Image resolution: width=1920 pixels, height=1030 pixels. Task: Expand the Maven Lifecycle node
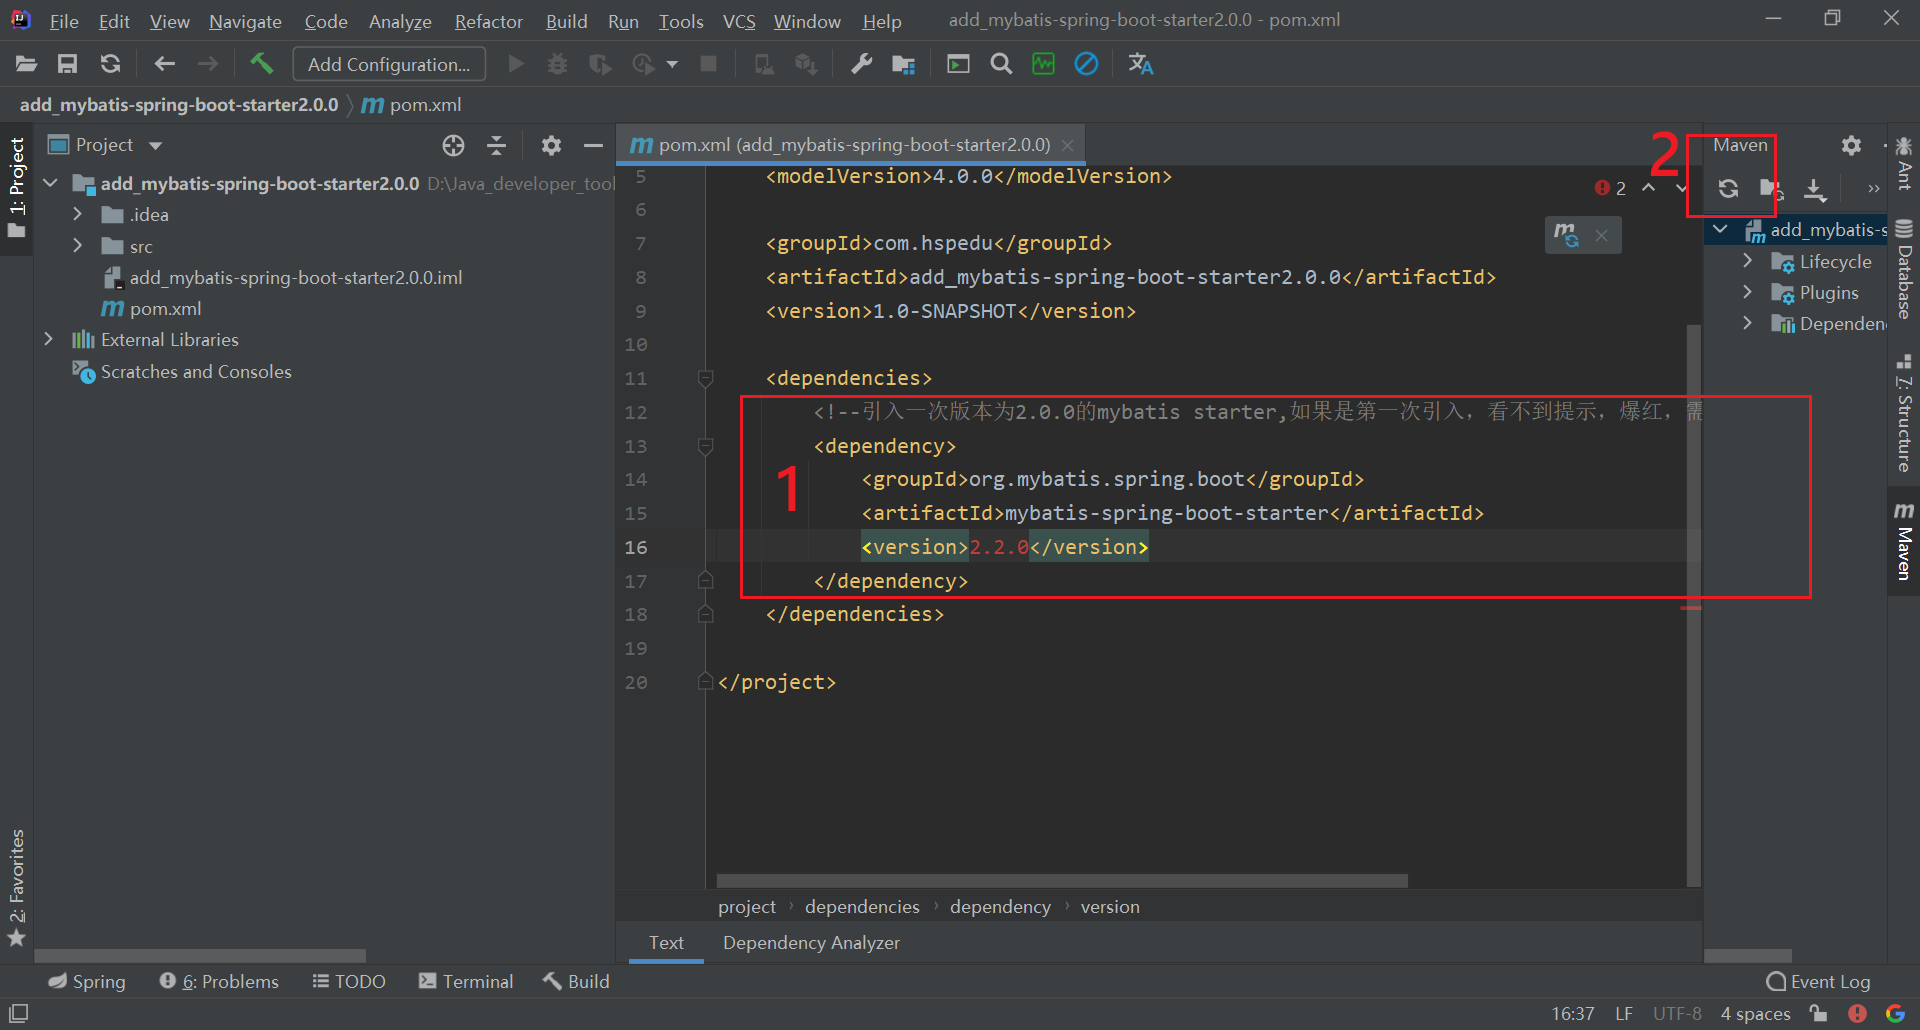(1747, 261)
